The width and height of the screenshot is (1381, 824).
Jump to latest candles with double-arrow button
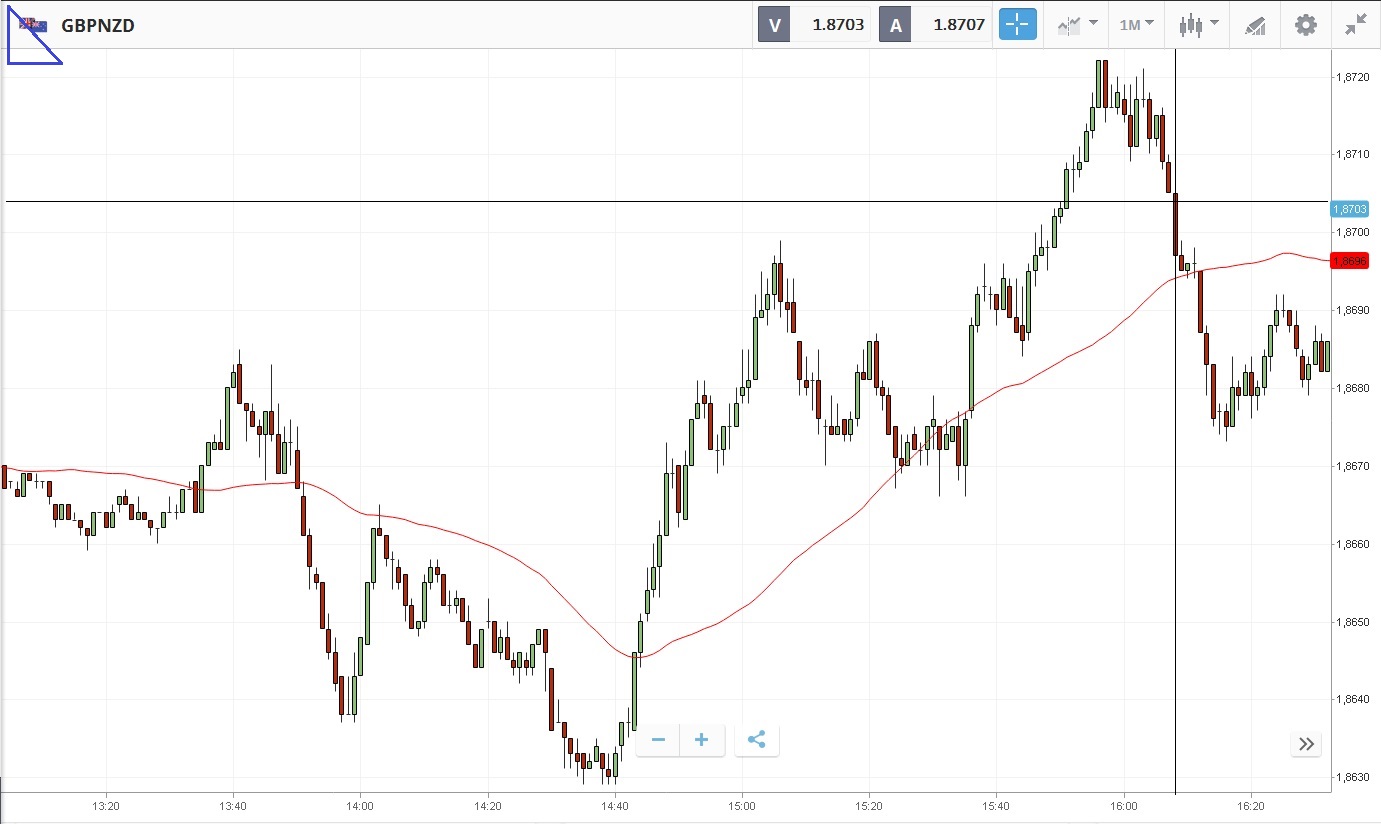[x=1306, y=743]
